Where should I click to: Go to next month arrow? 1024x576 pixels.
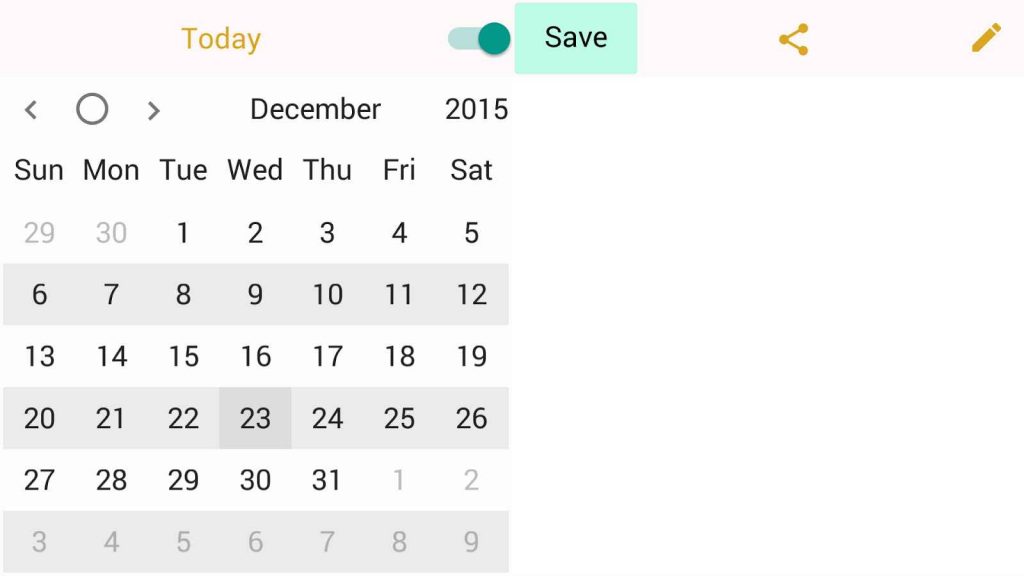[153, 110]
